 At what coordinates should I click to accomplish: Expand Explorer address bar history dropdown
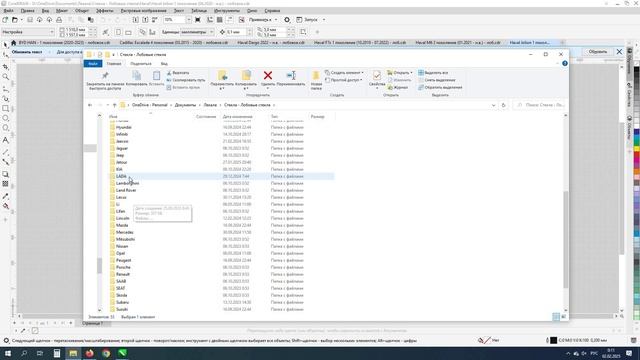(x=493, y=105)
